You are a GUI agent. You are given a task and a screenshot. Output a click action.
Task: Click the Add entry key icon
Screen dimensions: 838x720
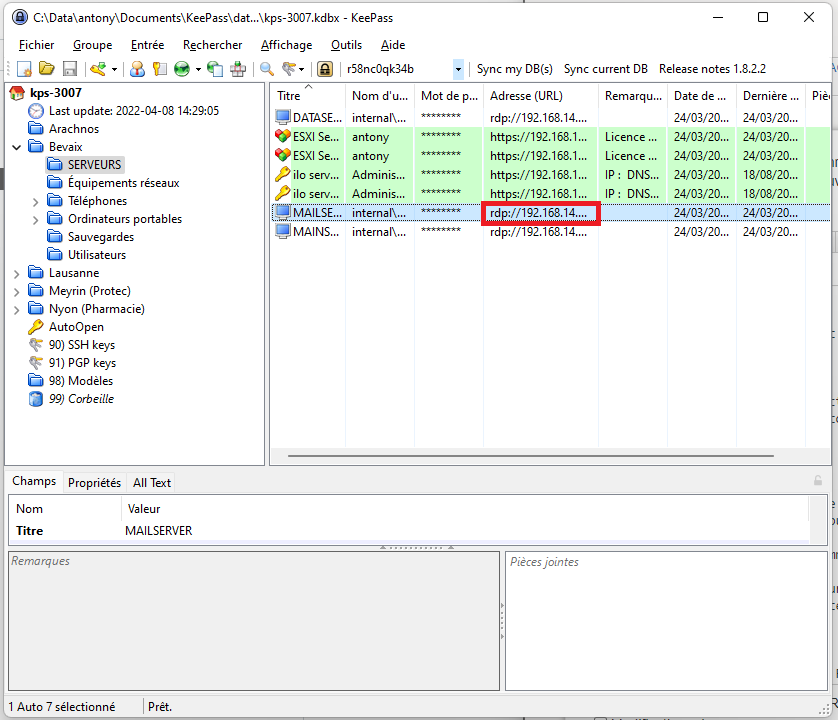tap(98, 69)
